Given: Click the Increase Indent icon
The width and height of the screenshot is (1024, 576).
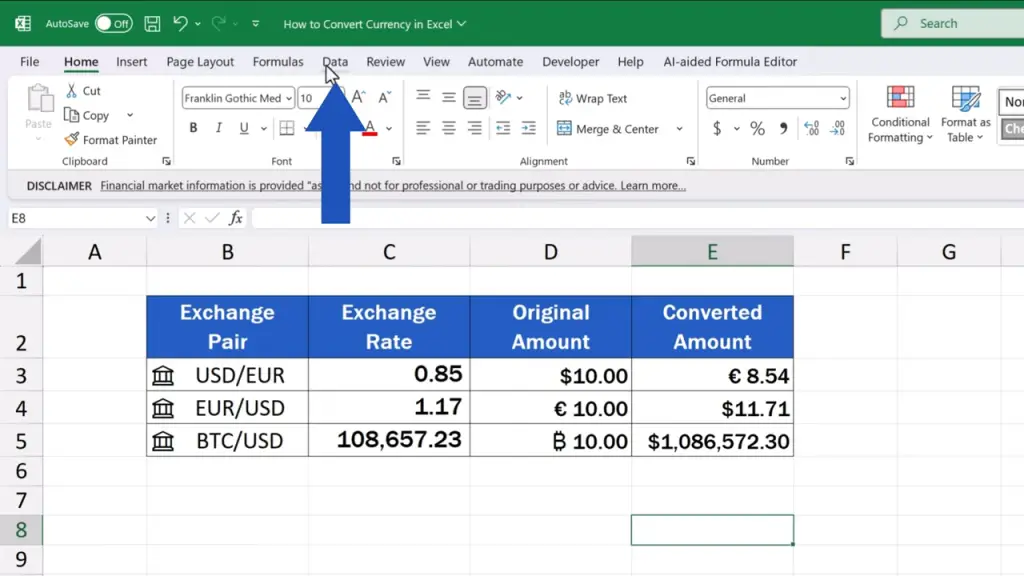Looking at the screenshot, I should pyautogui.click(x=528, y=129).
